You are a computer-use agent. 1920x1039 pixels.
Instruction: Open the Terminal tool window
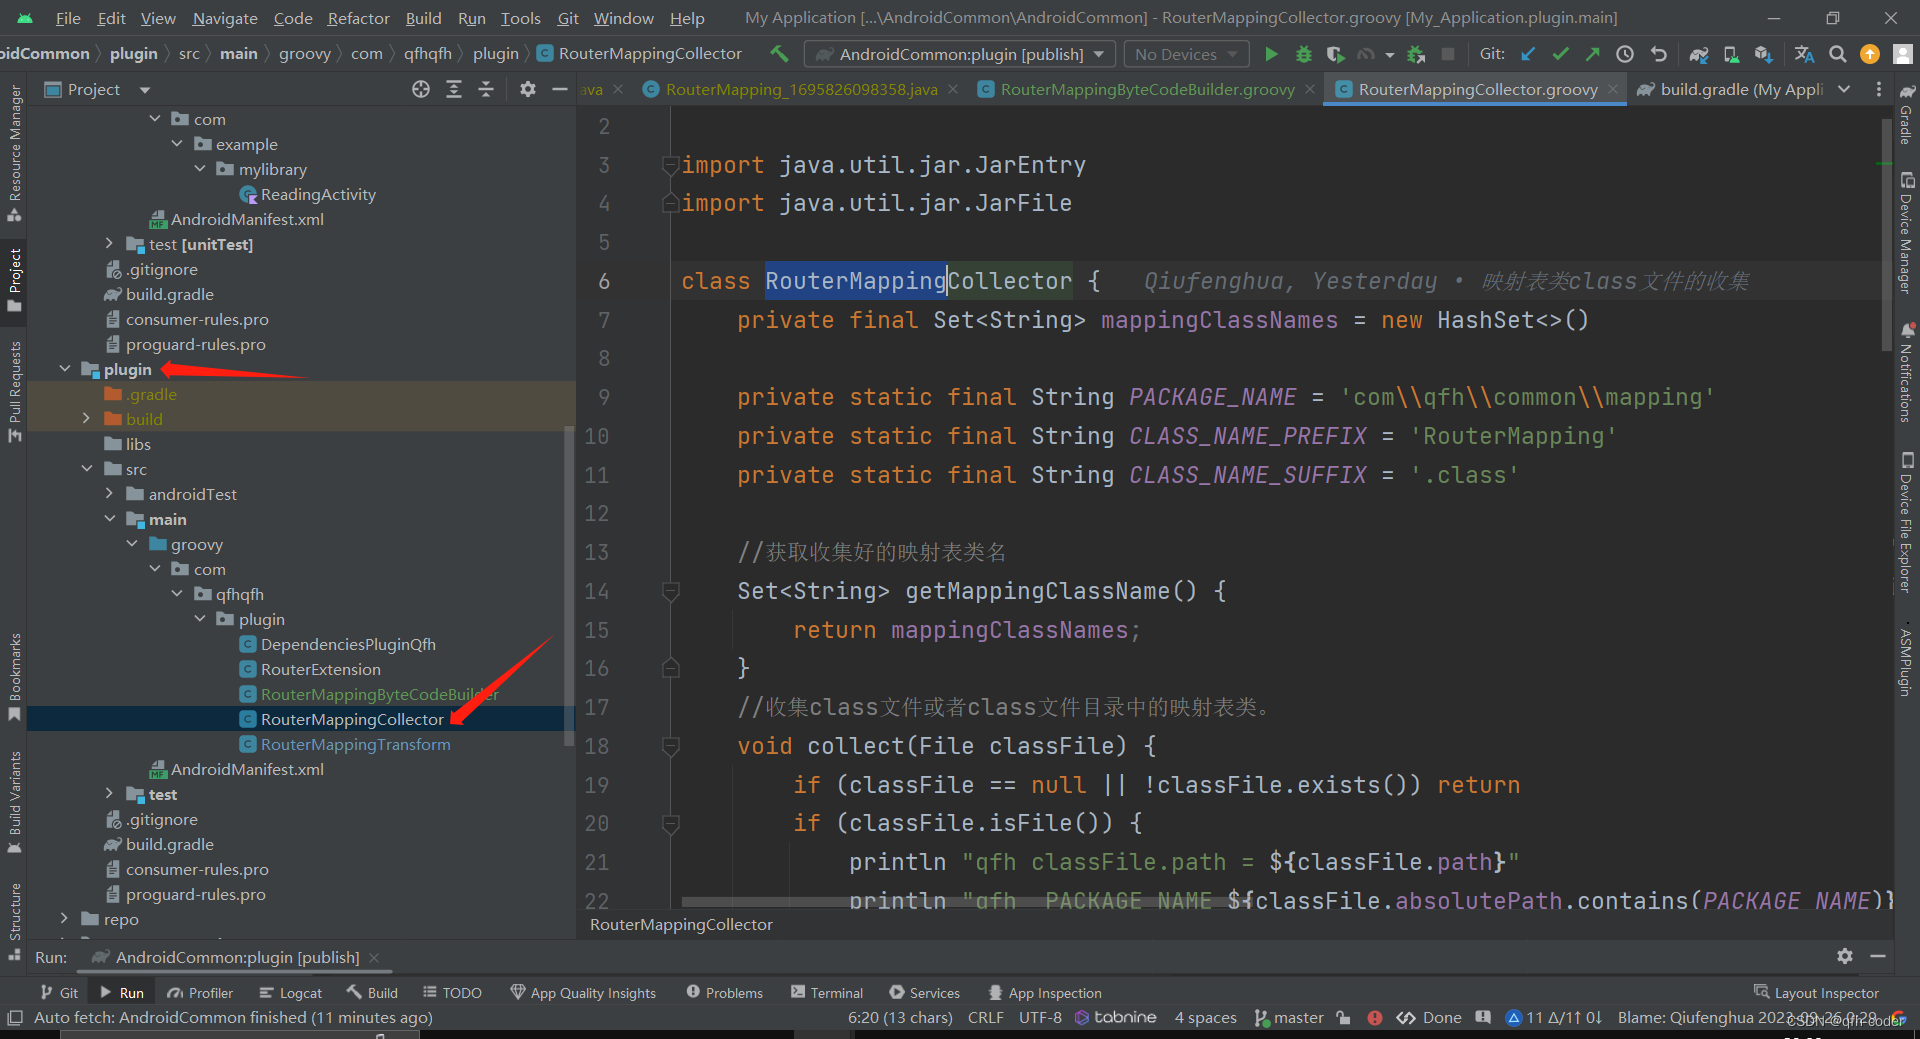pyautogui.click(x=827, y=992)
